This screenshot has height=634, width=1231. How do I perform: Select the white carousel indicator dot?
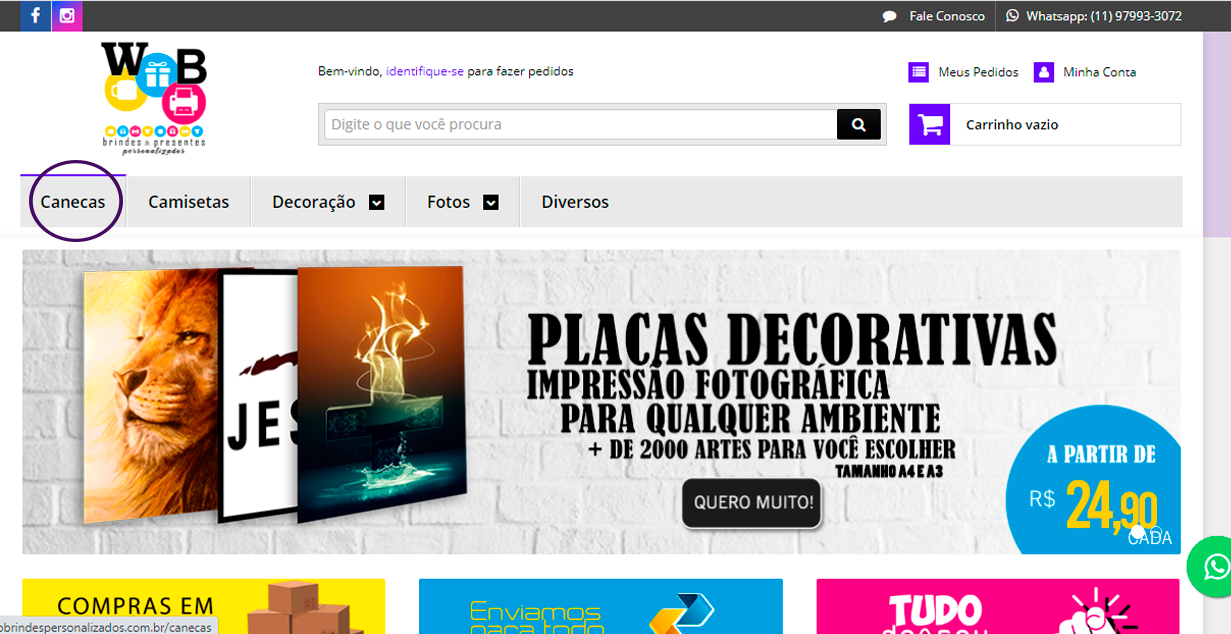[1137, 531]
